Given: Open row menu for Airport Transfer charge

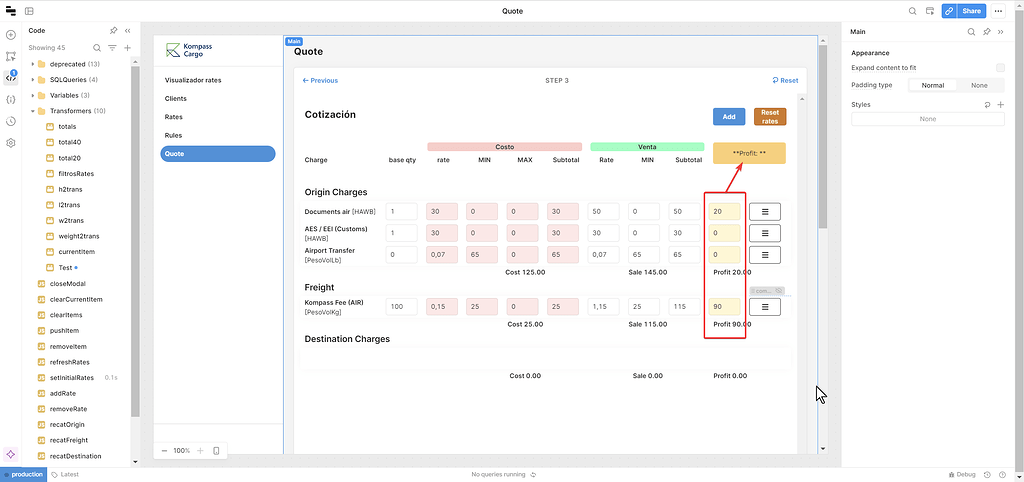Looking at the screenshot, I should 765,255.
